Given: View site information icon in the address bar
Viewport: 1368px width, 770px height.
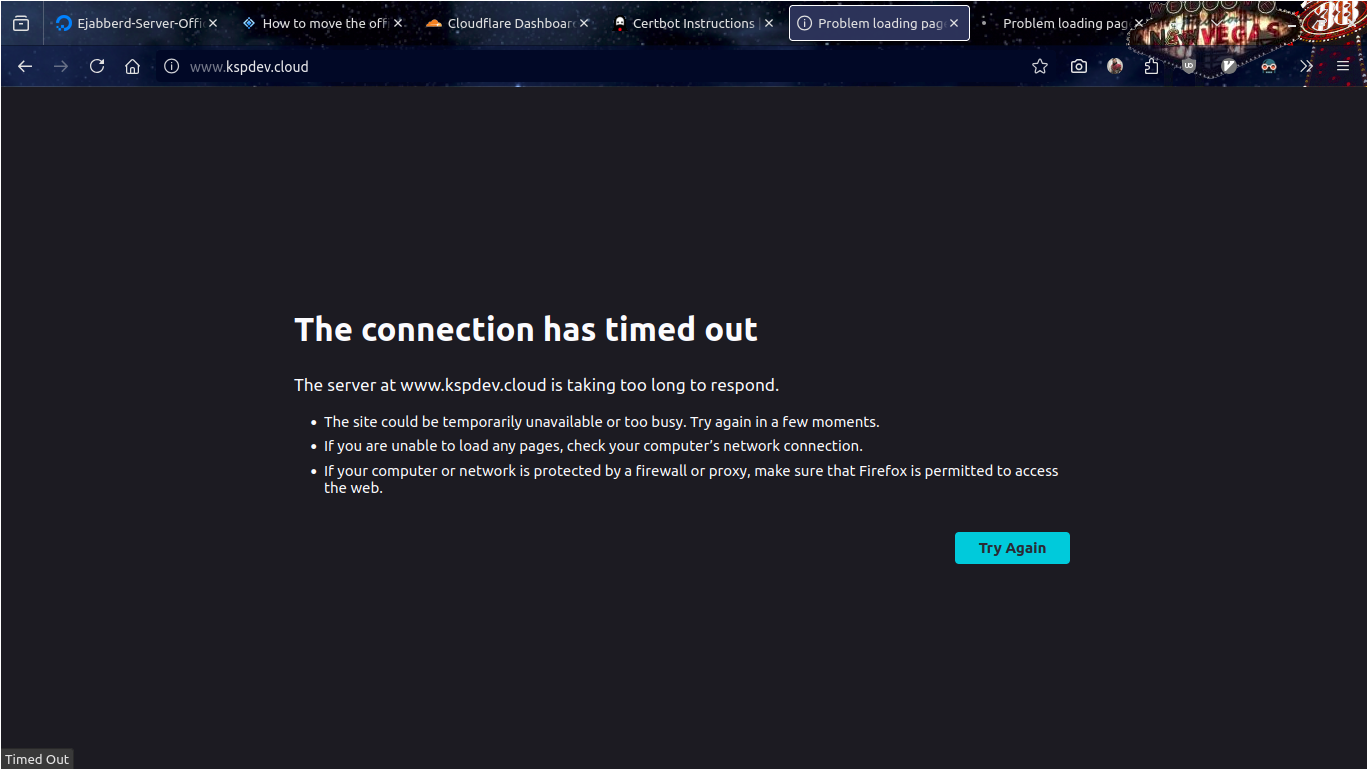Looking at the screenshot, I should point(171,66).
